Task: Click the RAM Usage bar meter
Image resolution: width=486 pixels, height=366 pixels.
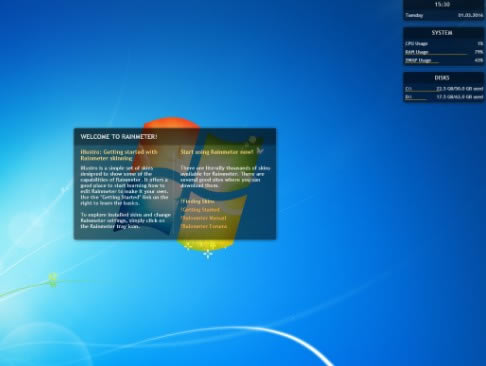Action: [x=436, y=54]
